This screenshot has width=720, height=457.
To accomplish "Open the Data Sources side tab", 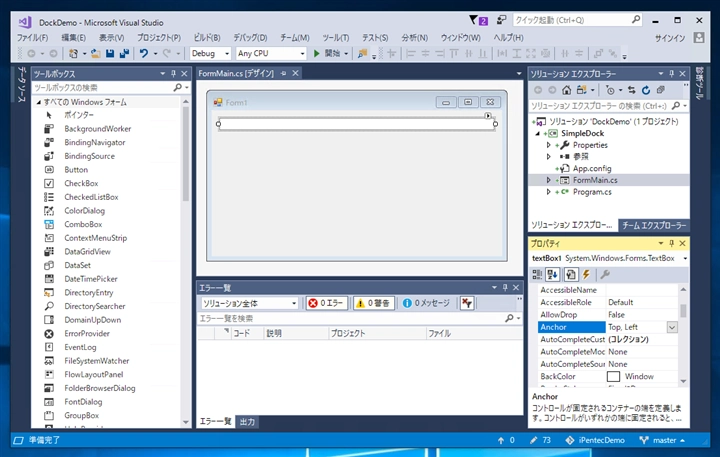I will pos(21,84).
